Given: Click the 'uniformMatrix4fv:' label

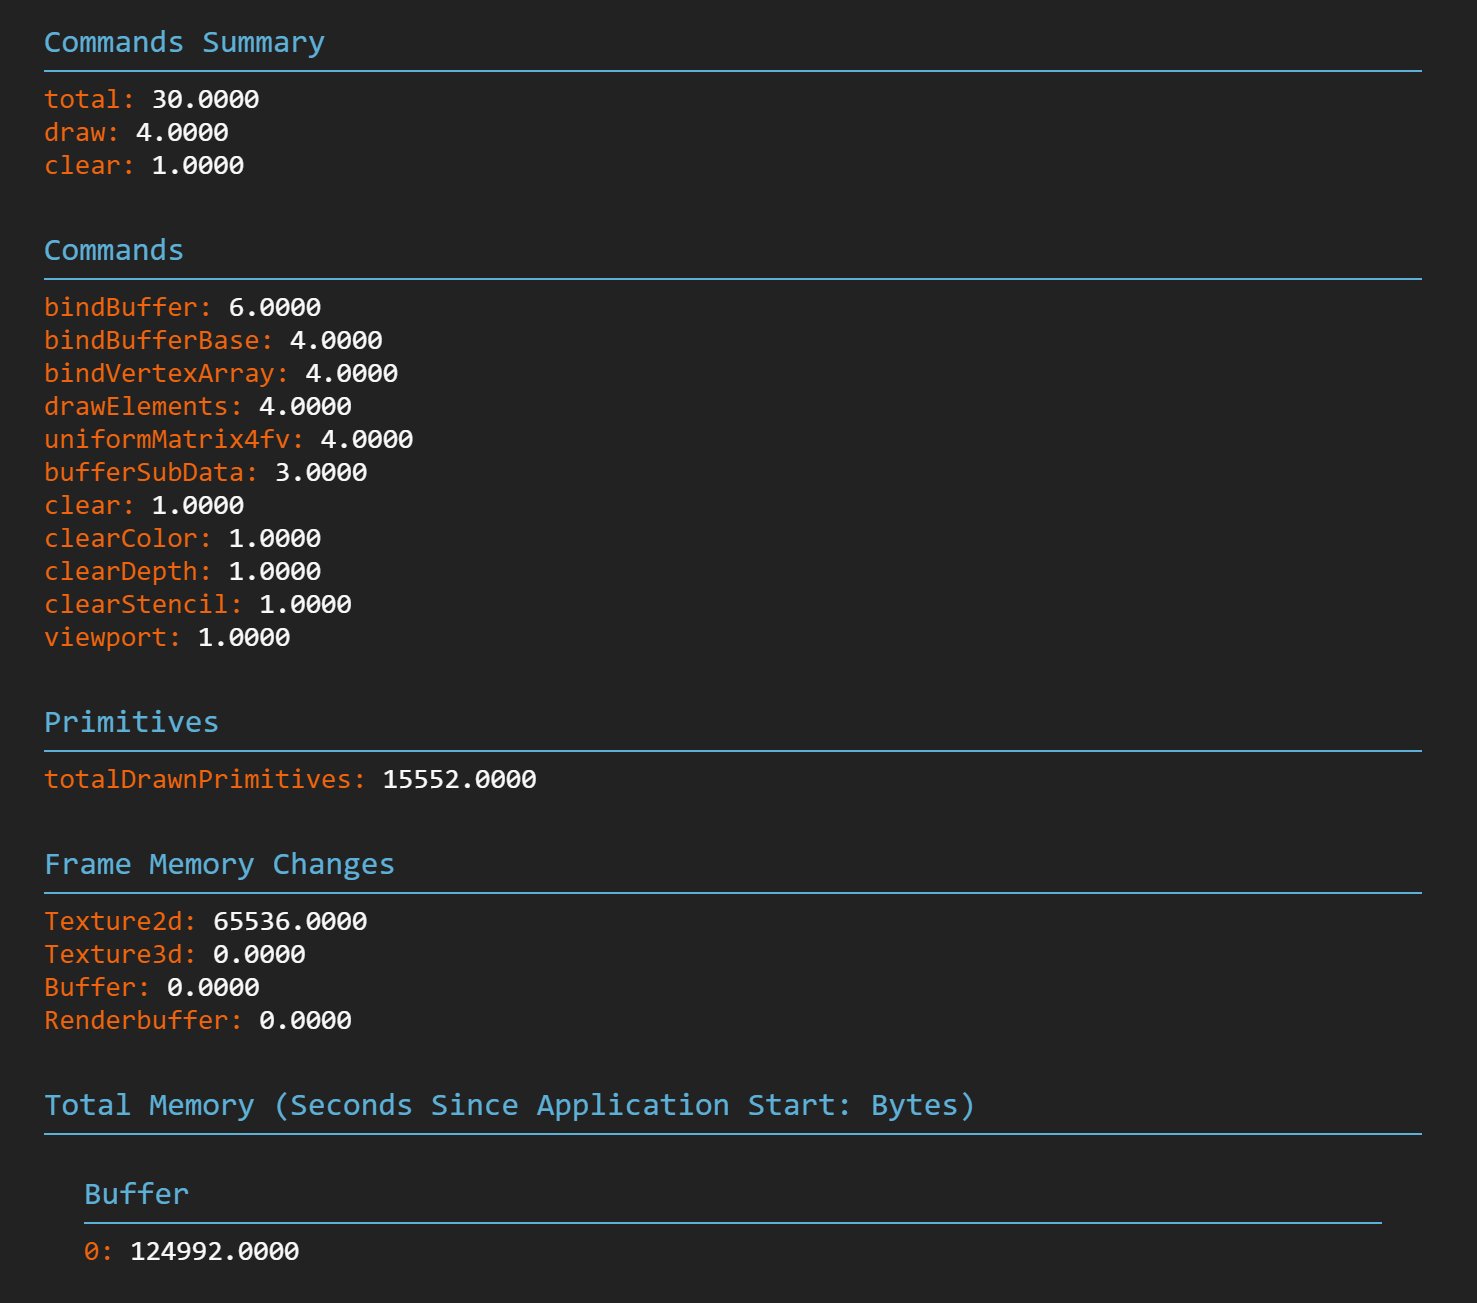Looking at the screenshot, I should [174, 440].
